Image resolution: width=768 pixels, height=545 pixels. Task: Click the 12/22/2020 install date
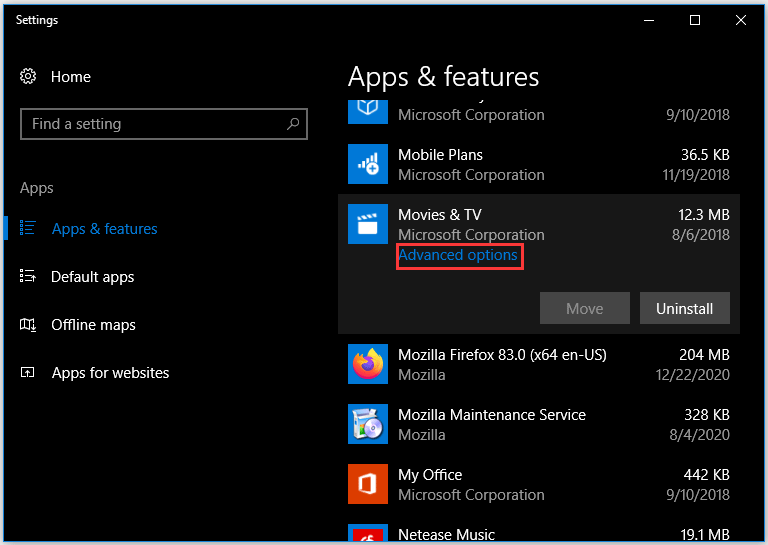click(x=693, y=375)
